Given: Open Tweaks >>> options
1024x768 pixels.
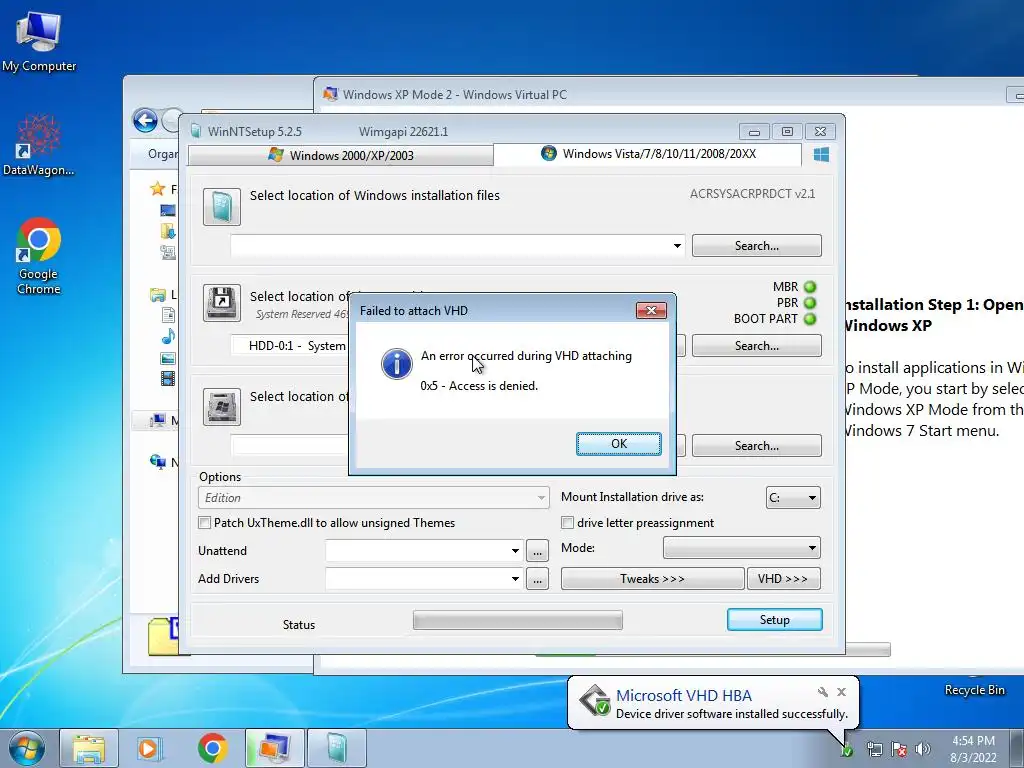Looking at the screenshot, I should coord(652,579).
